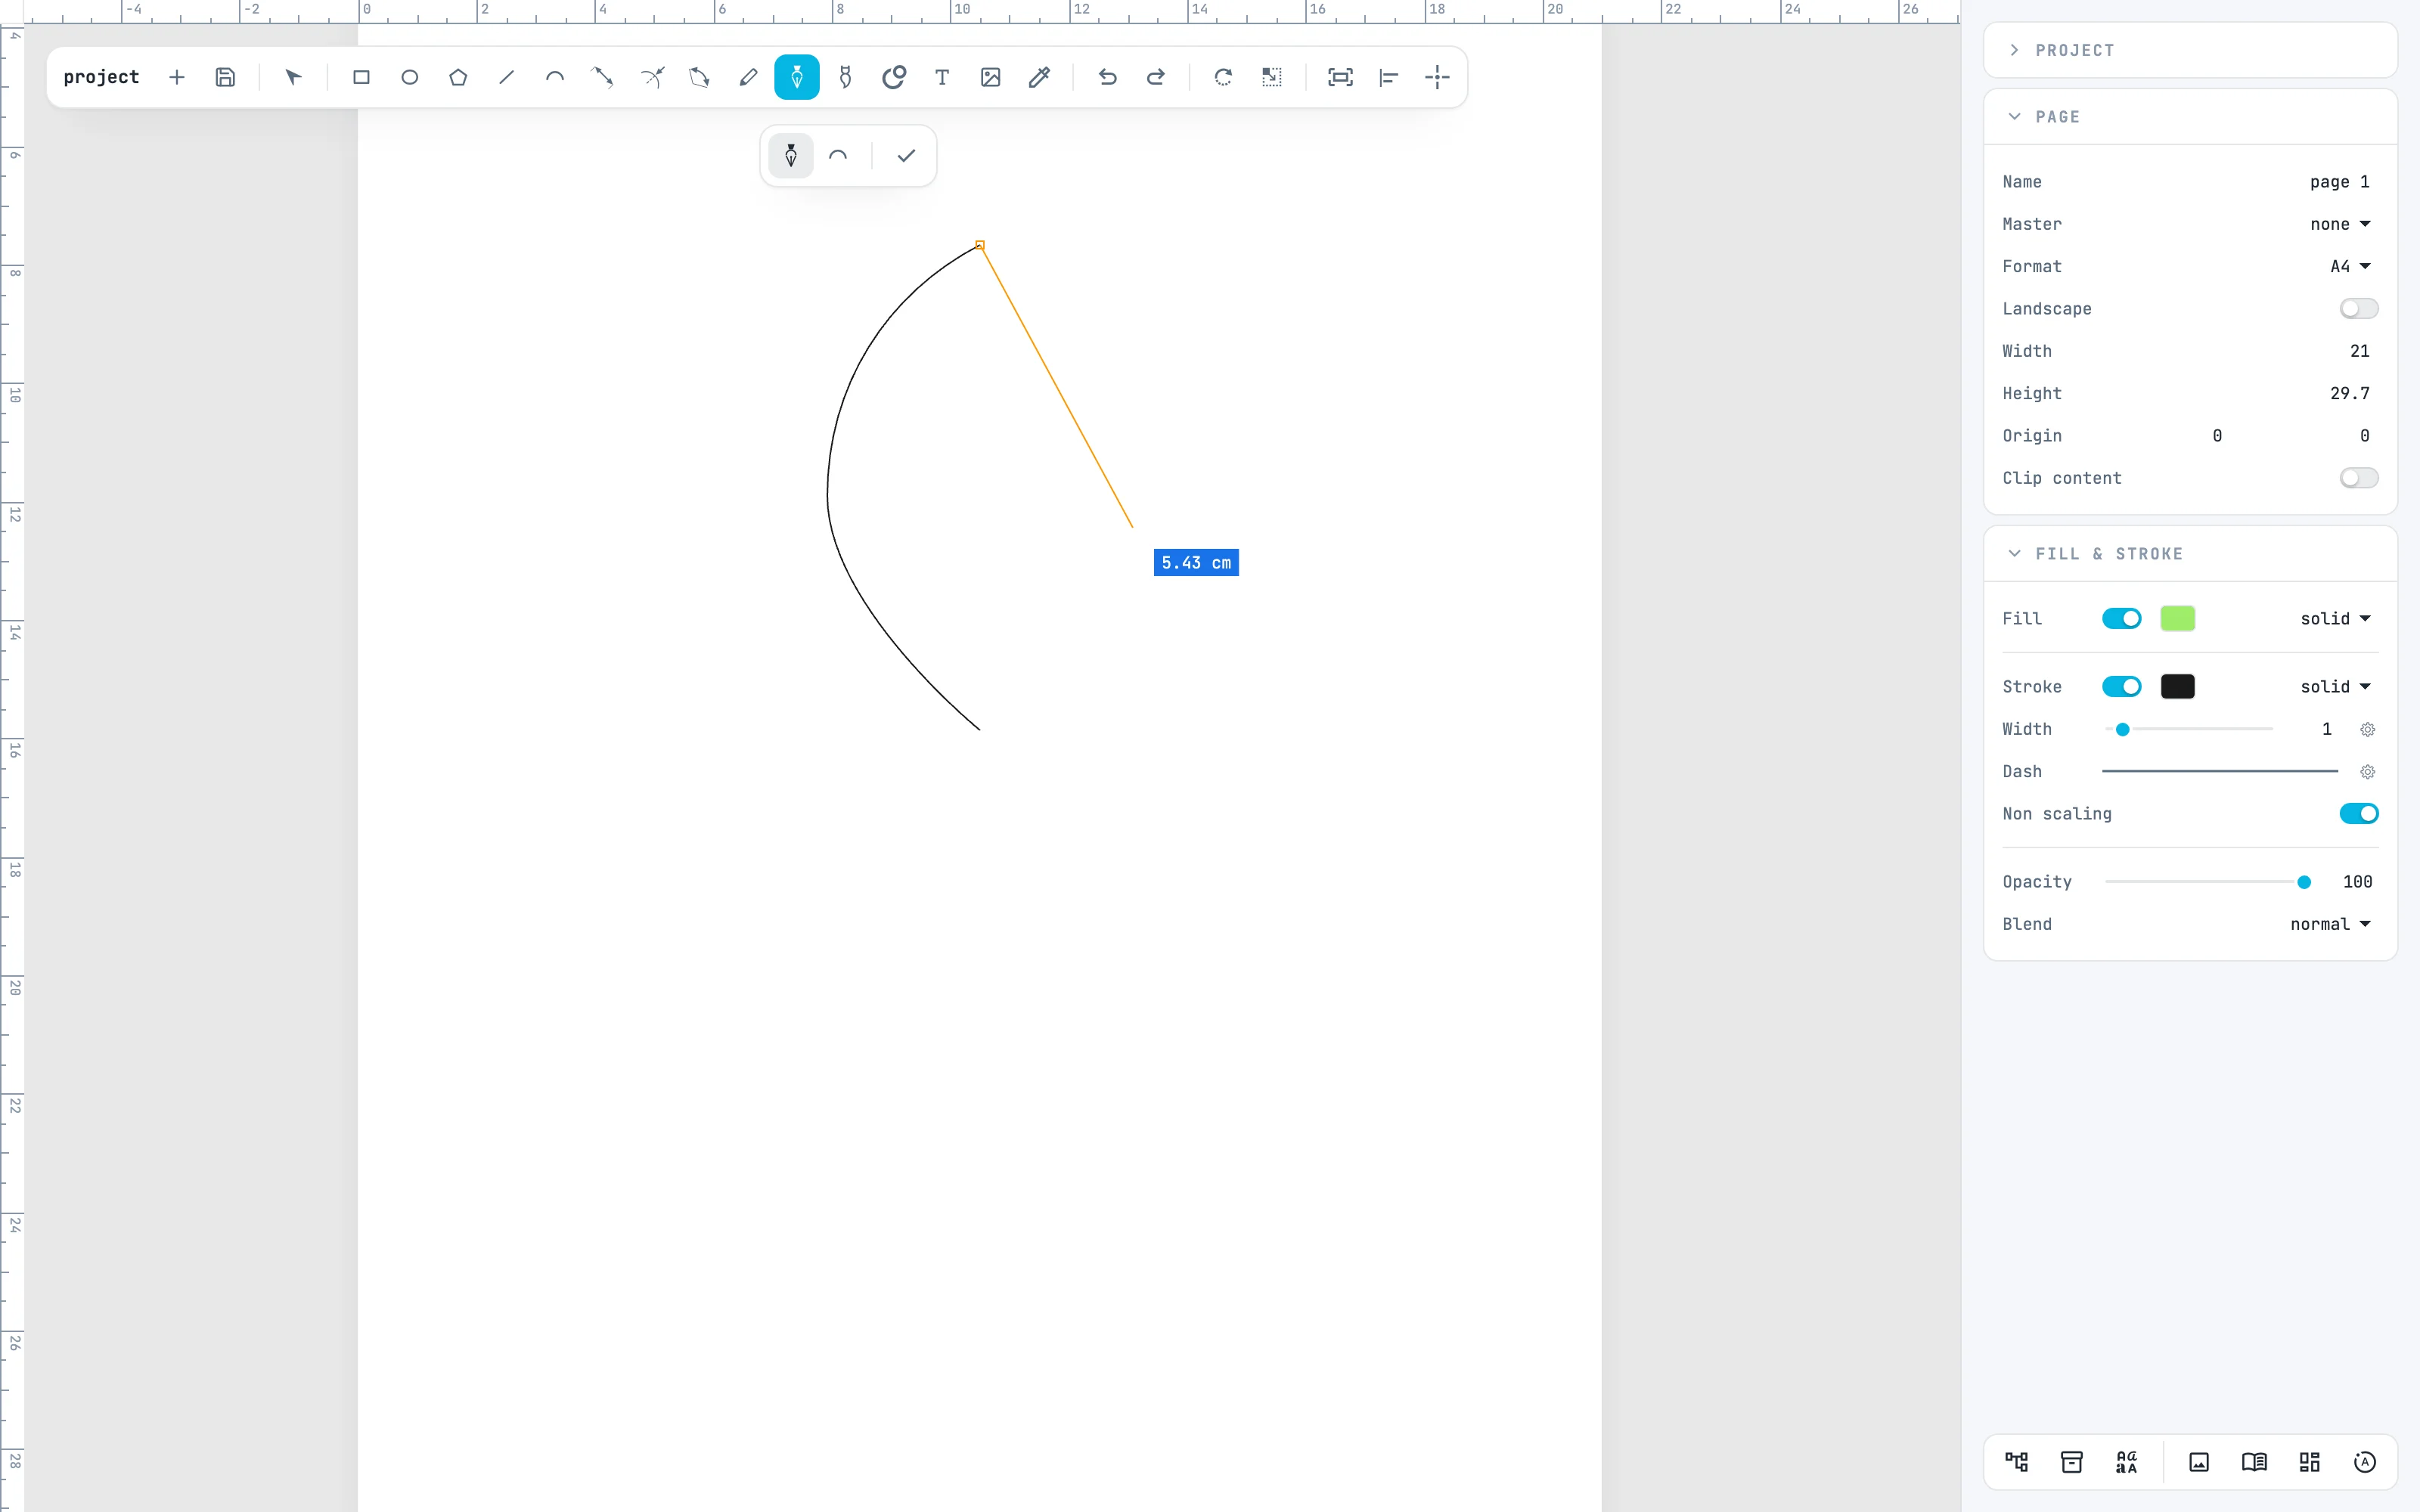Screen dimensions: 2420x1512
Task: Click the Undo arrow icon
Action: tap(1107, 77)
